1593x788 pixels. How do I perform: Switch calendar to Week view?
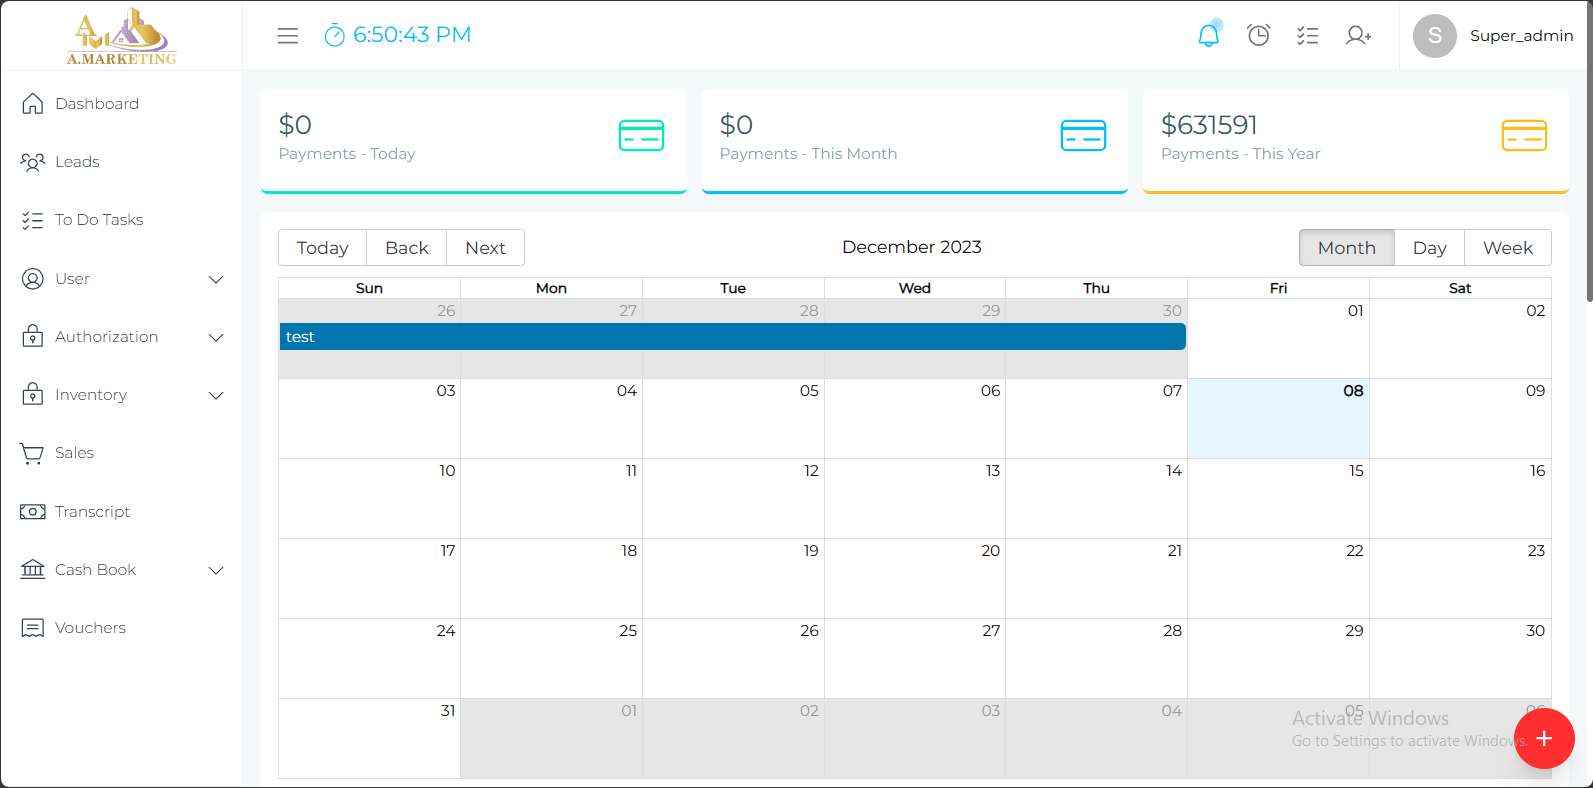[x=1507, y=248]
